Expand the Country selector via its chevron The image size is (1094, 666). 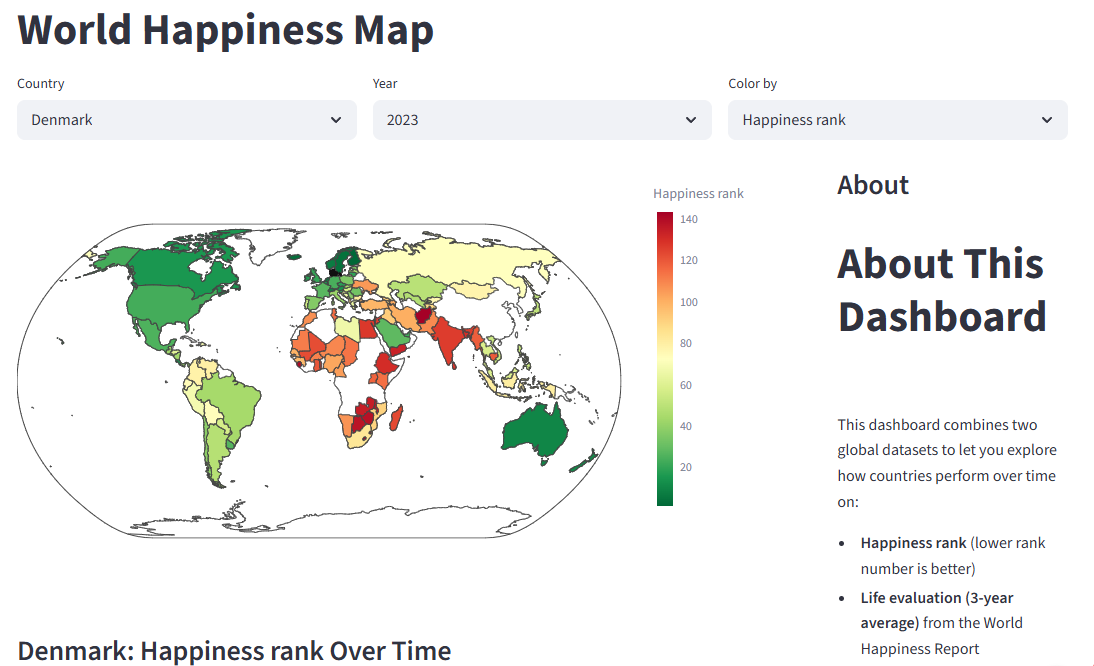pos(336,119)
